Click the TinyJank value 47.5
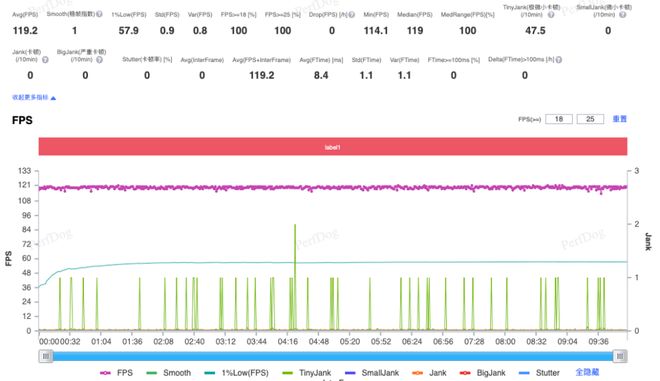The height and width of the screenshot is (381, 660). tap(535, 31)
